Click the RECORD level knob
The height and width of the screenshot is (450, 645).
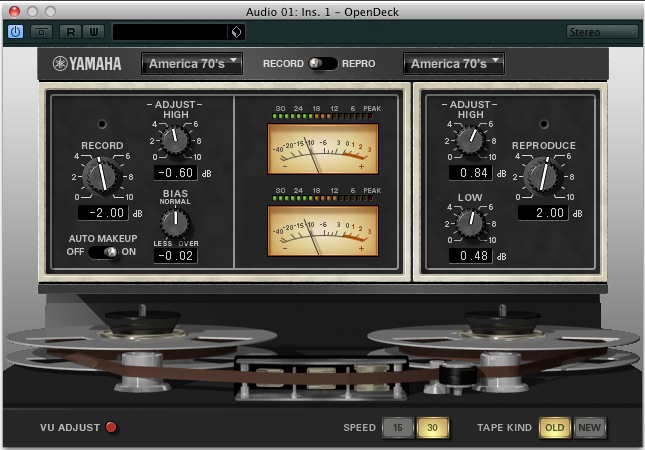pyautogui.click(x=102, y=176)
